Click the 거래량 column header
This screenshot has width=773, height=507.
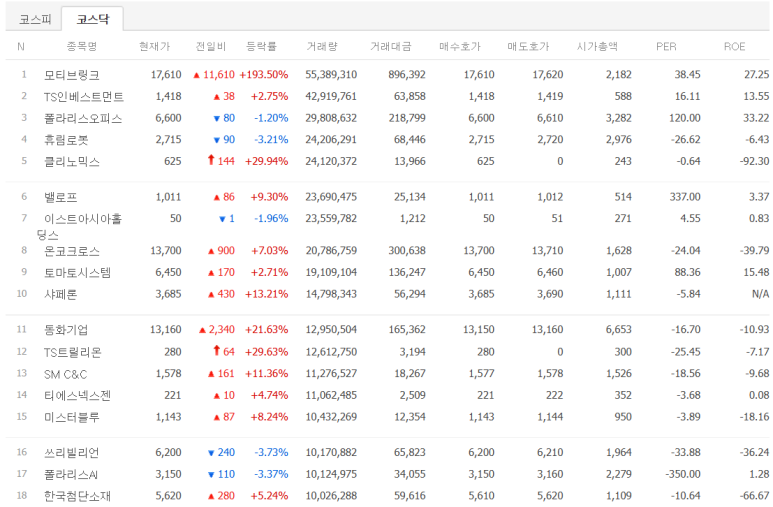pyautogui.click(x=322, y=46)
